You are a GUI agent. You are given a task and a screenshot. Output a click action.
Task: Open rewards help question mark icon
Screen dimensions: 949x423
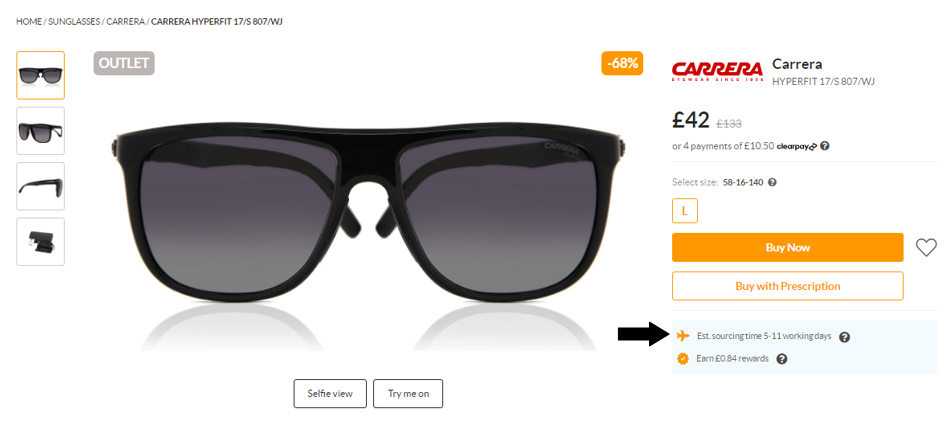[x=781, y=359]
